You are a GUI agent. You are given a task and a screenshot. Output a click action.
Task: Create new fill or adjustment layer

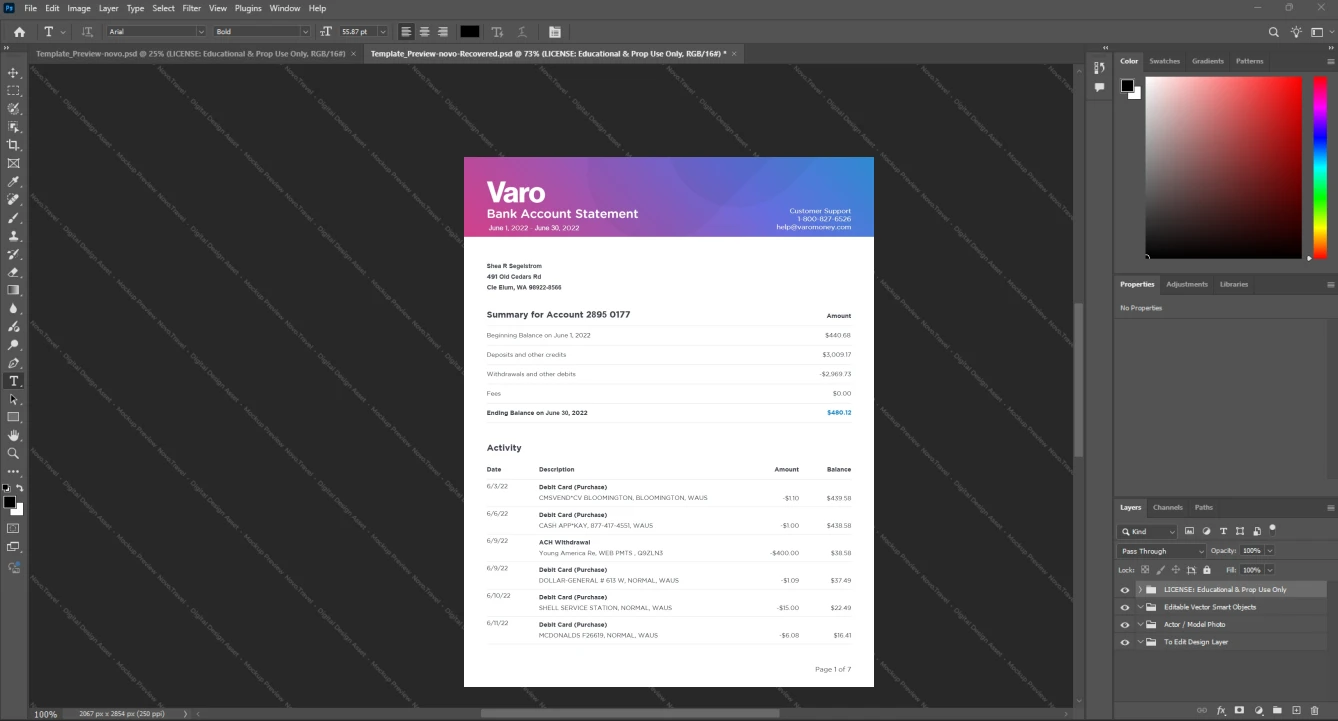1259,710
